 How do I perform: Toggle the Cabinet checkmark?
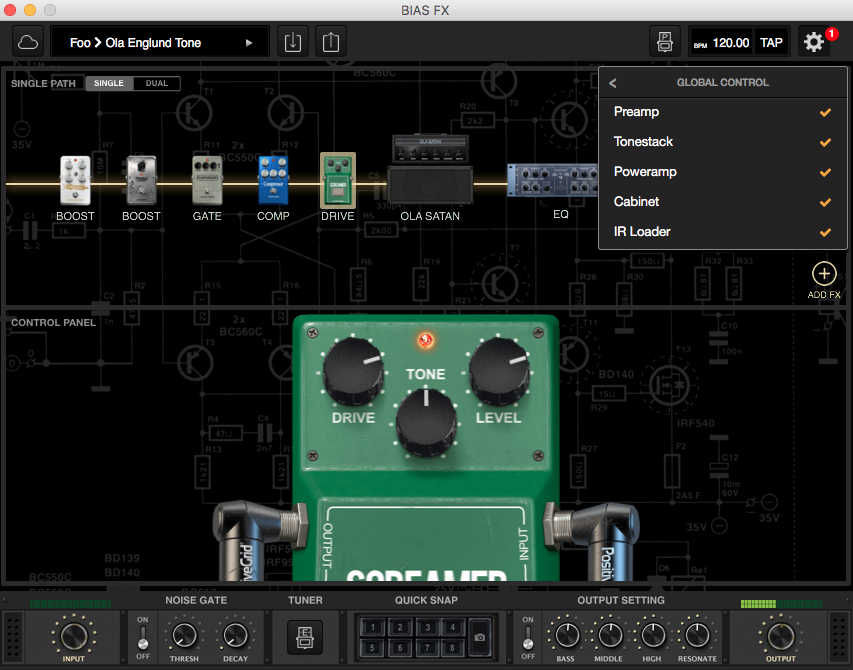(825, 202)
